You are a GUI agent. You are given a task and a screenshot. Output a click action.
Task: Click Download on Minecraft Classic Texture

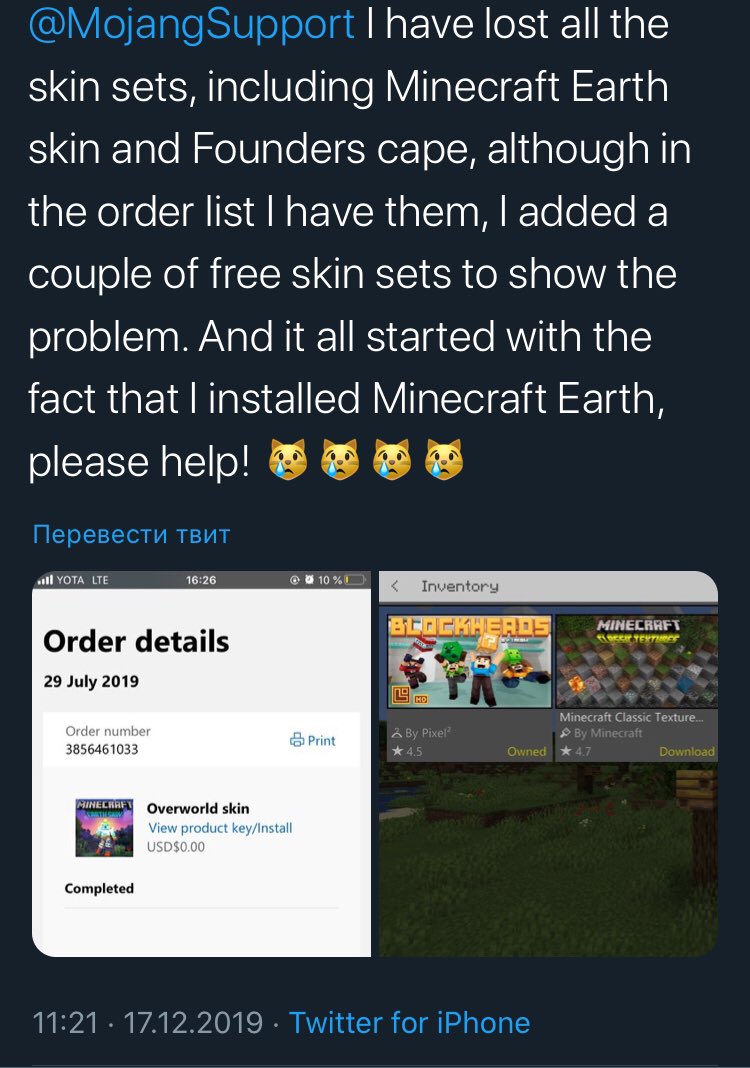pyautogui.click(x=687, y=751)
